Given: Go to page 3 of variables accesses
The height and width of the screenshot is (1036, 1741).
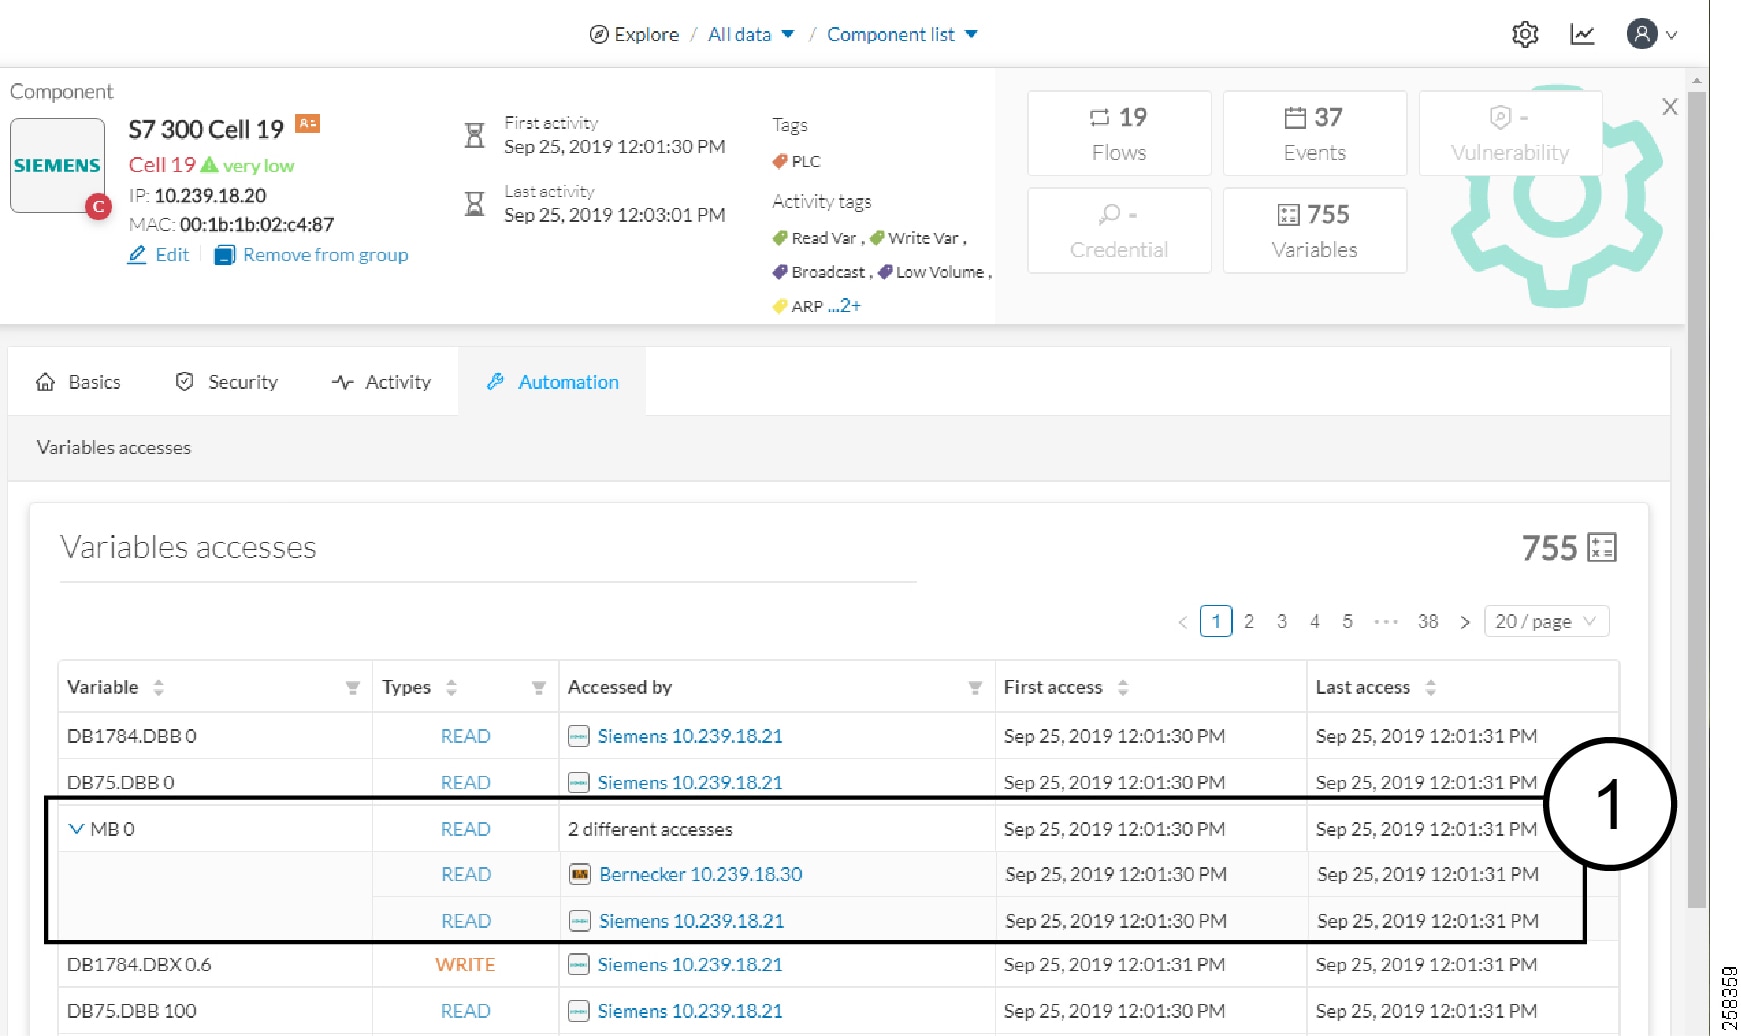Looking at the screenshot, I should tap(1282, 621).
